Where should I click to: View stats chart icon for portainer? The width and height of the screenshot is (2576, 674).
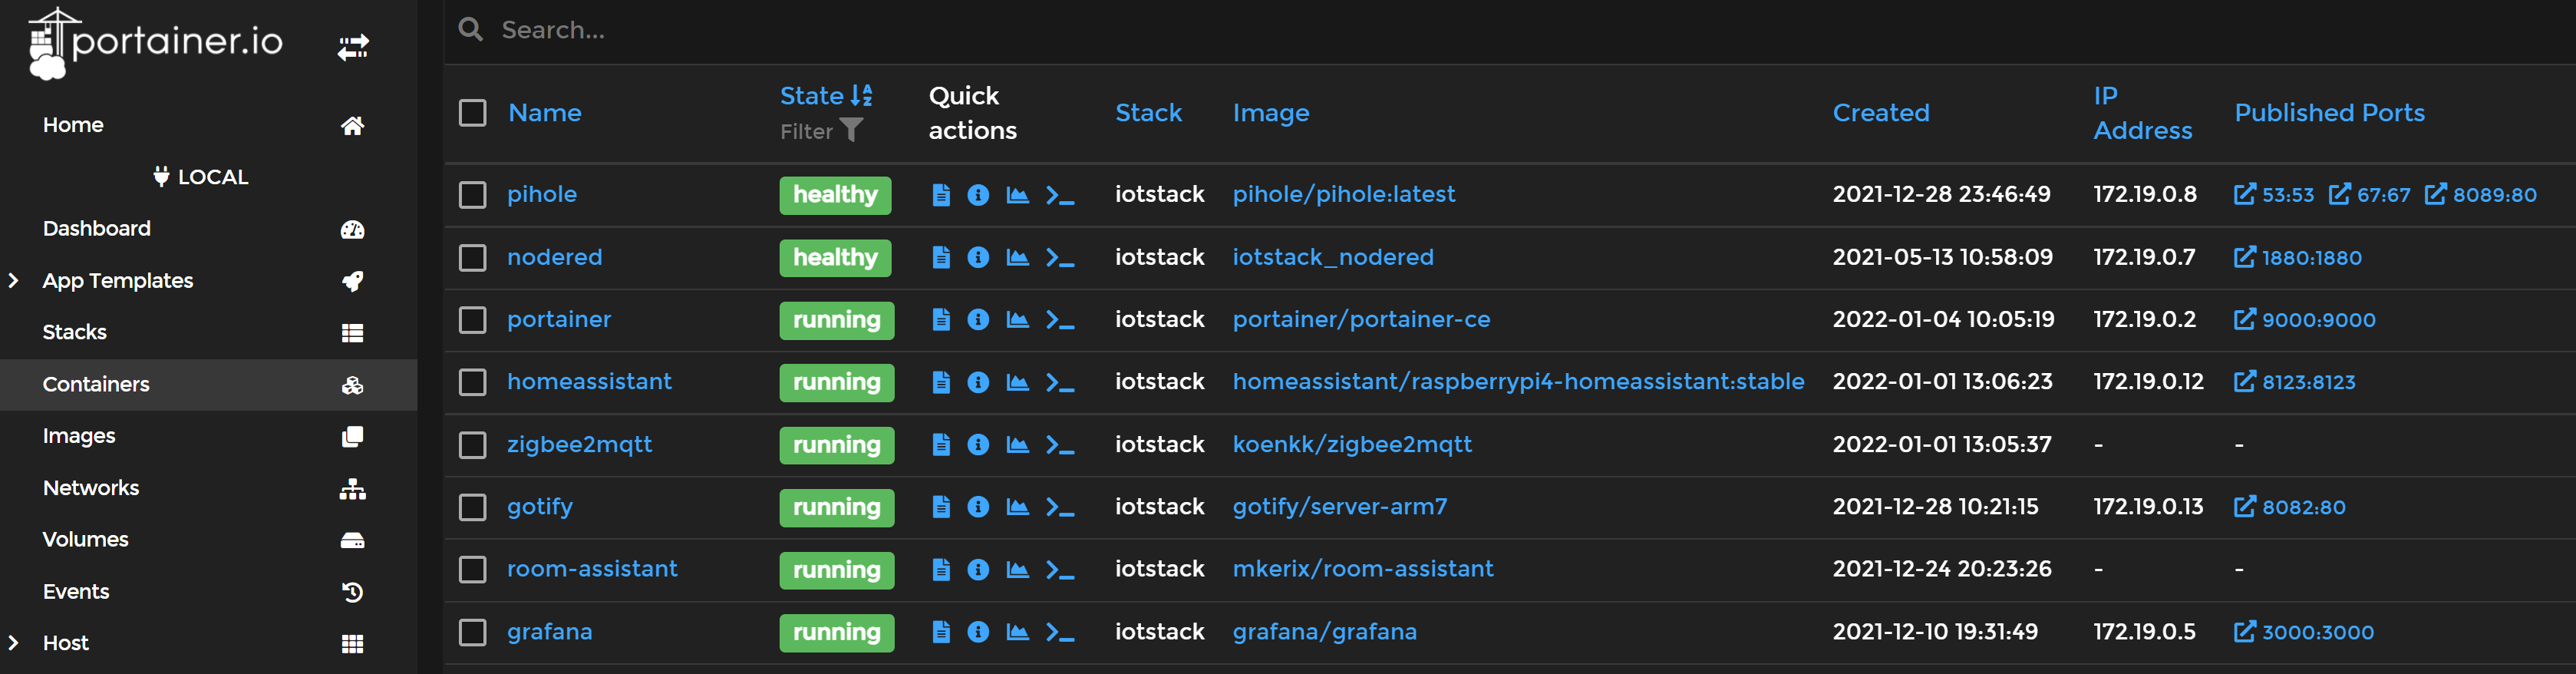tap(1017, 319)
